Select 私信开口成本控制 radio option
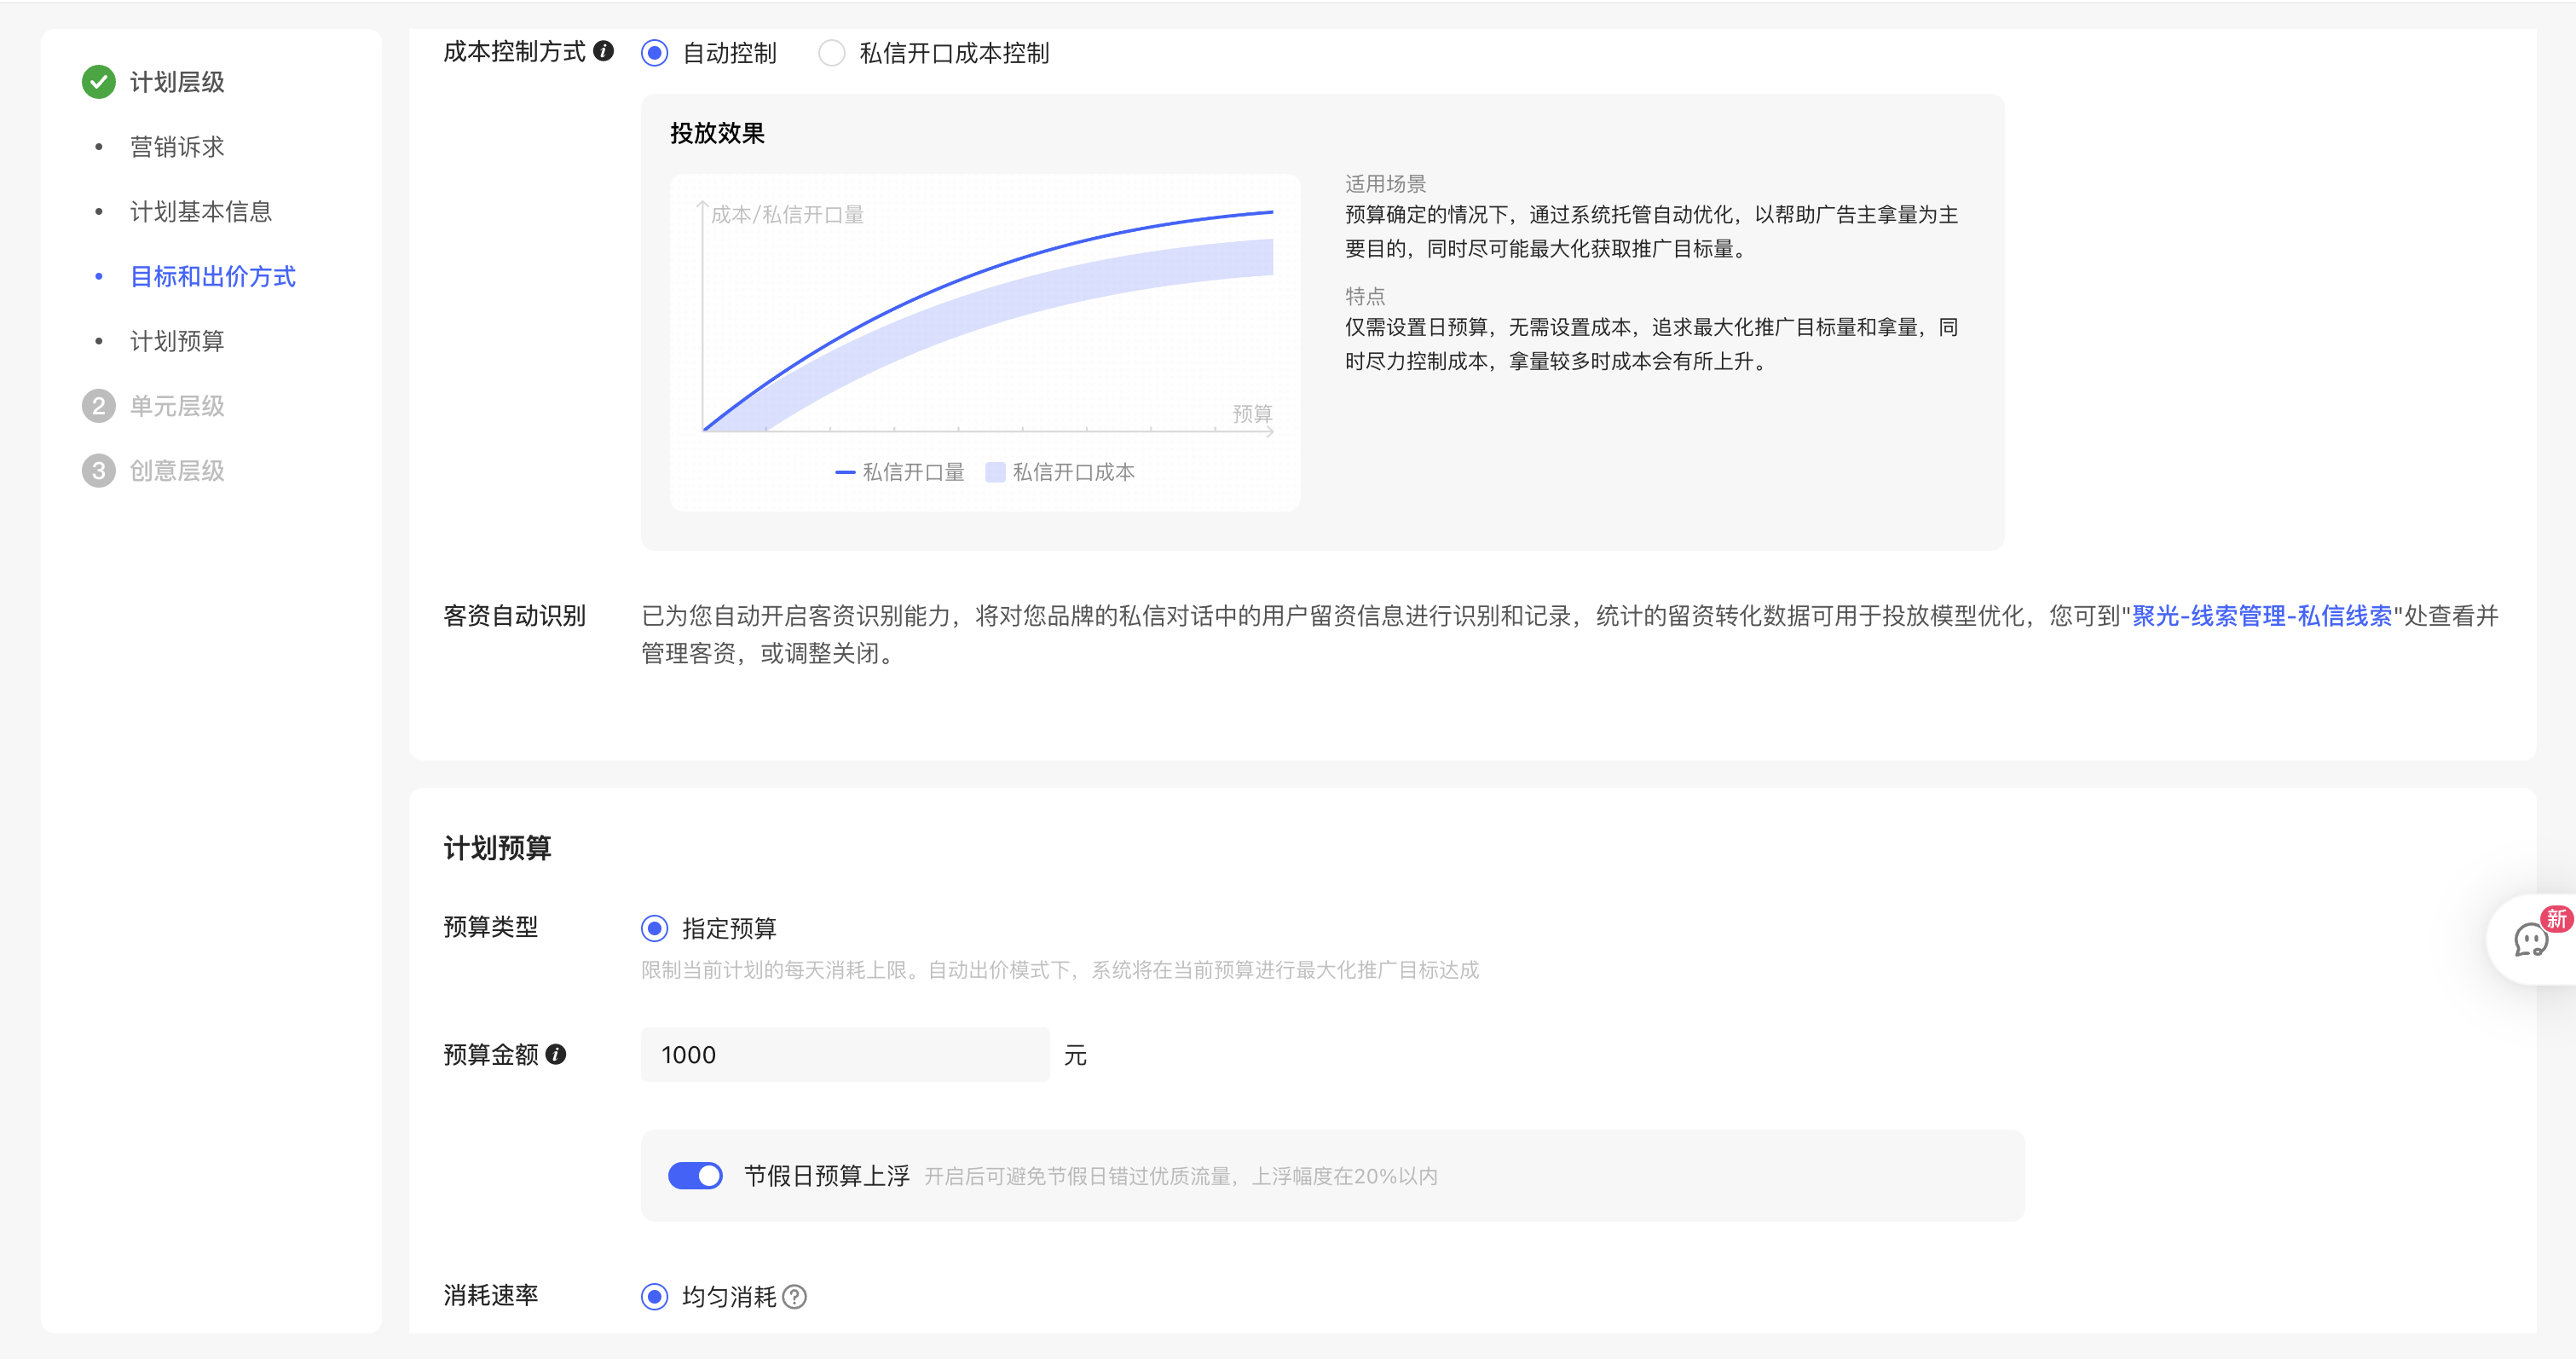 point(832,53)
